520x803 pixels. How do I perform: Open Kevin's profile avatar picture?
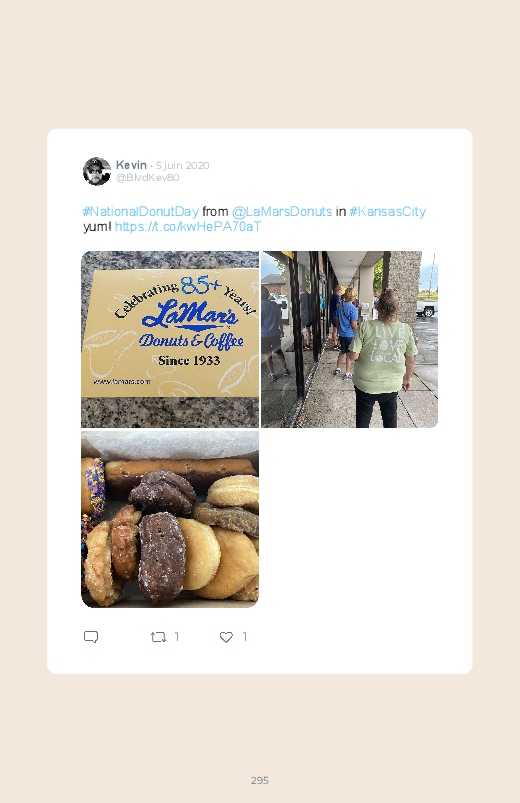point(97,171)
